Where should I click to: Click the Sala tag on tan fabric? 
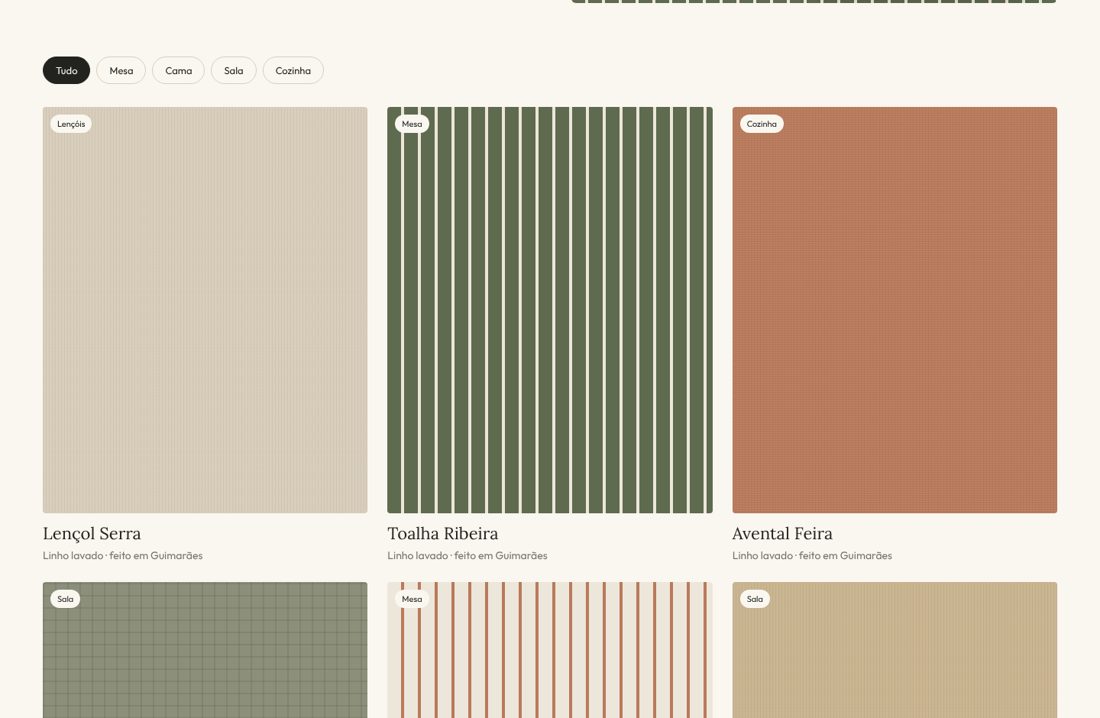pos(755,599)
